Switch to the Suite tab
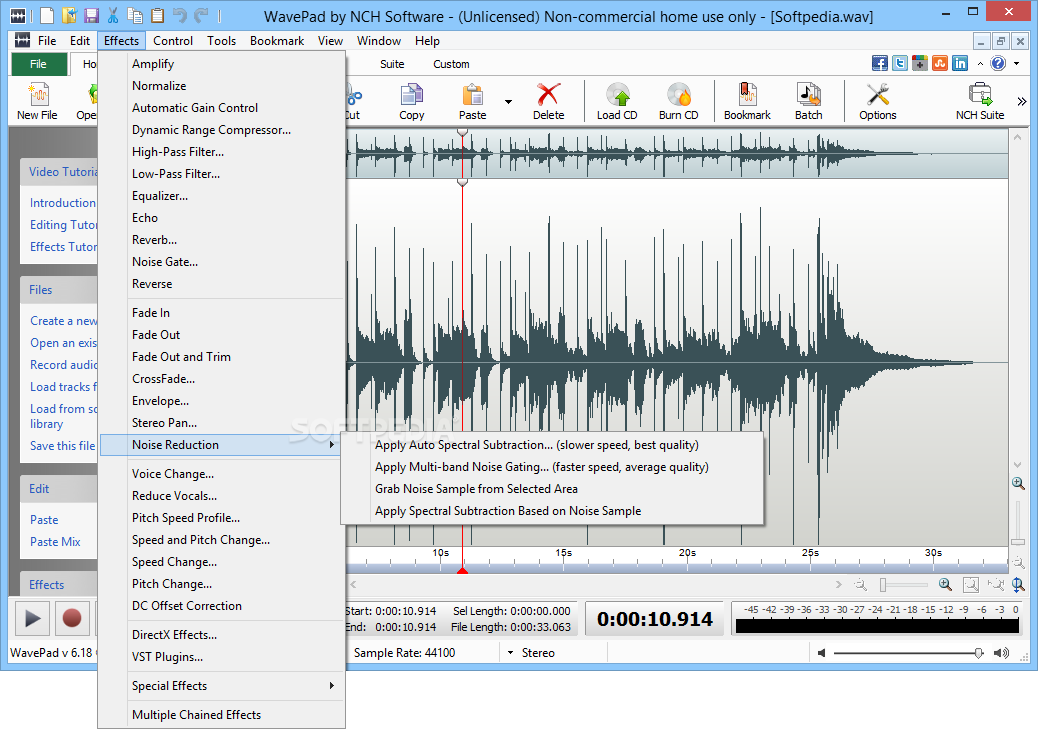1038x729 pixels. click(x=392, y=64)
